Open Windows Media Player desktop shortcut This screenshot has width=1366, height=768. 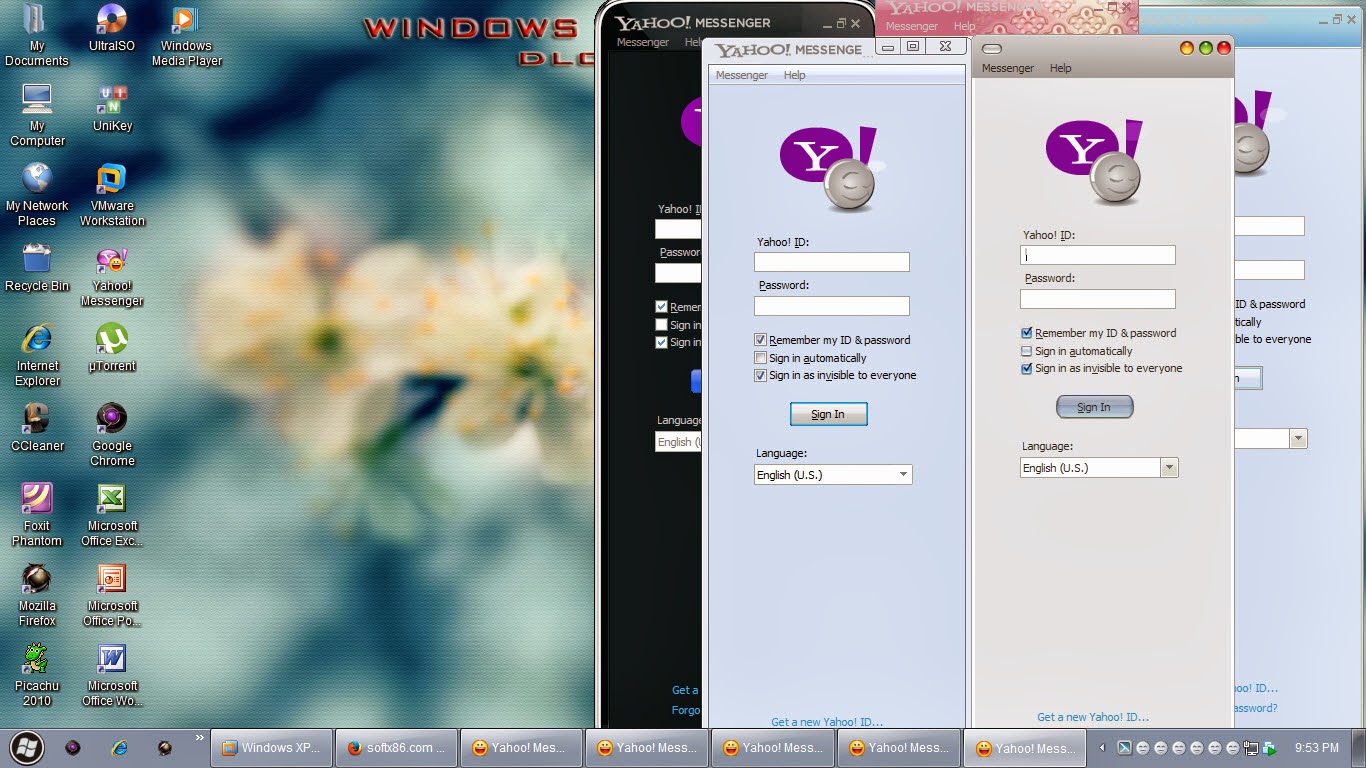tap(186, 35)
